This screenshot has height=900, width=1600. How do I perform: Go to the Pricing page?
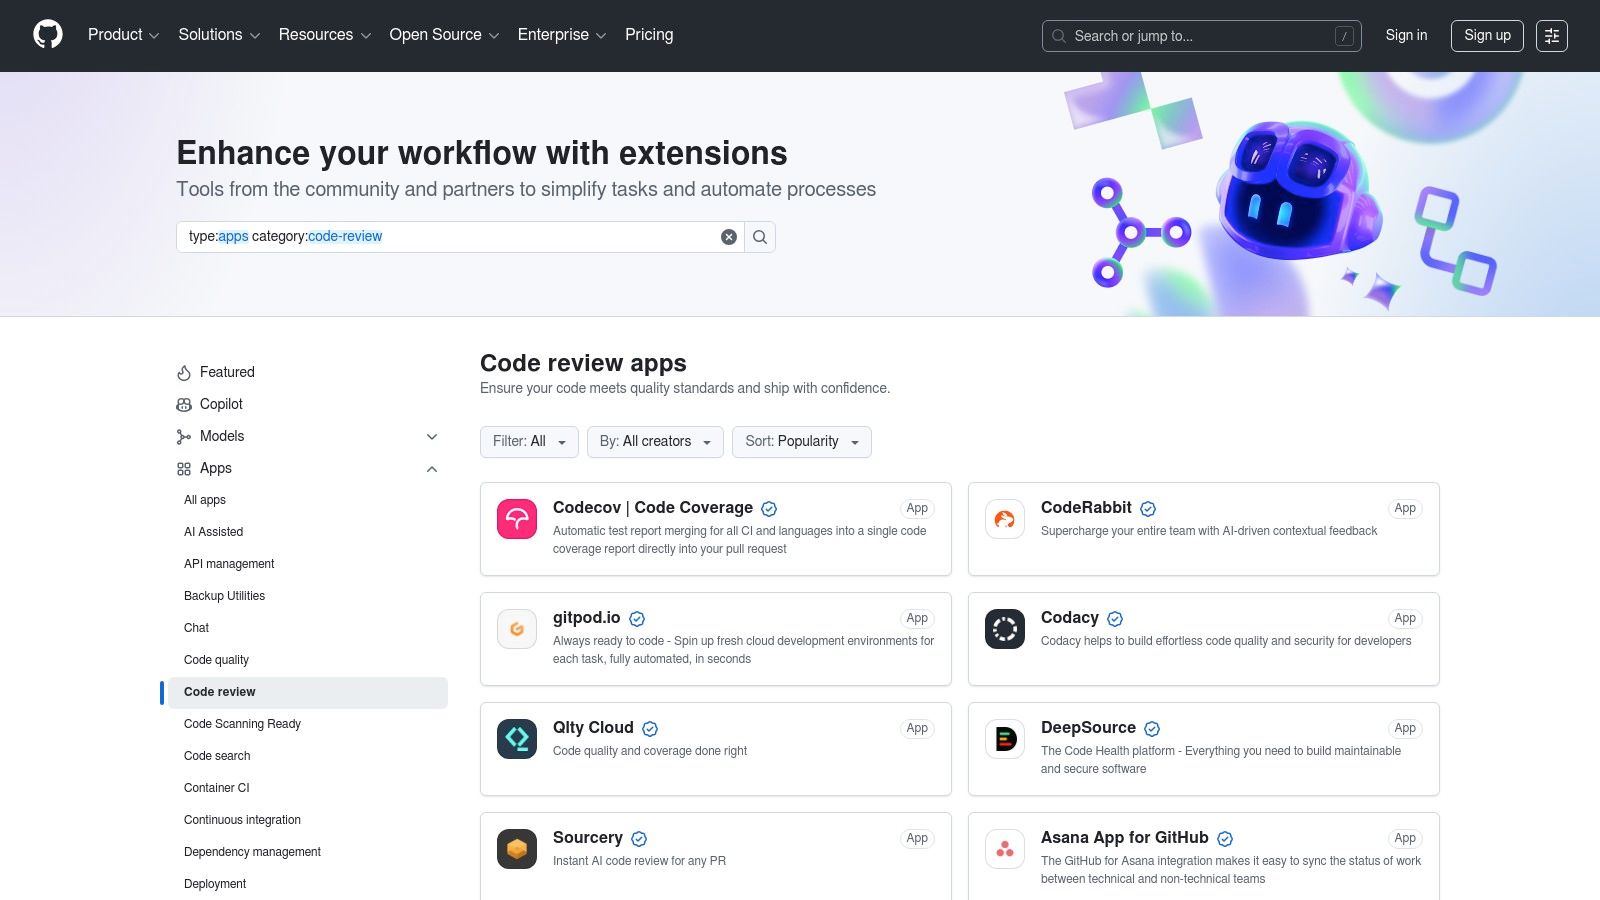click(x=649, y=35)
